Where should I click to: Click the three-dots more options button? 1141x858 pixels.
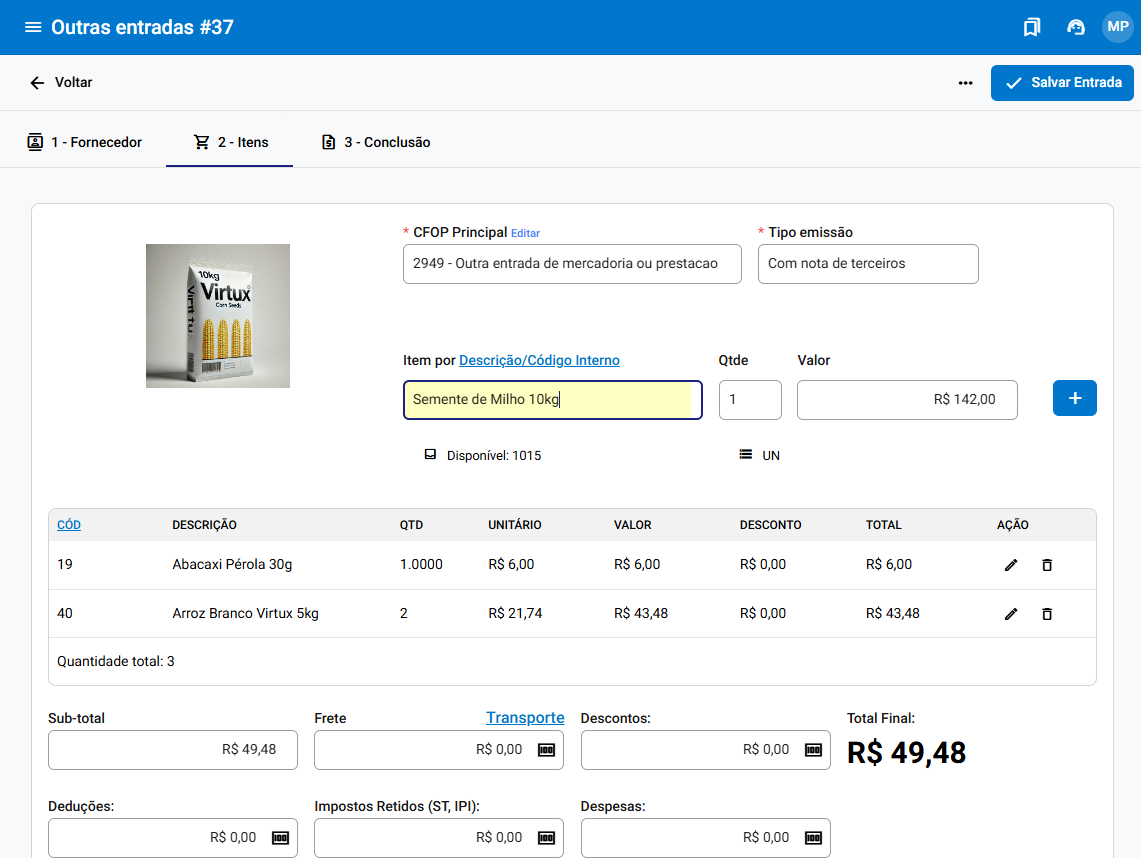(x=965, y=83)
